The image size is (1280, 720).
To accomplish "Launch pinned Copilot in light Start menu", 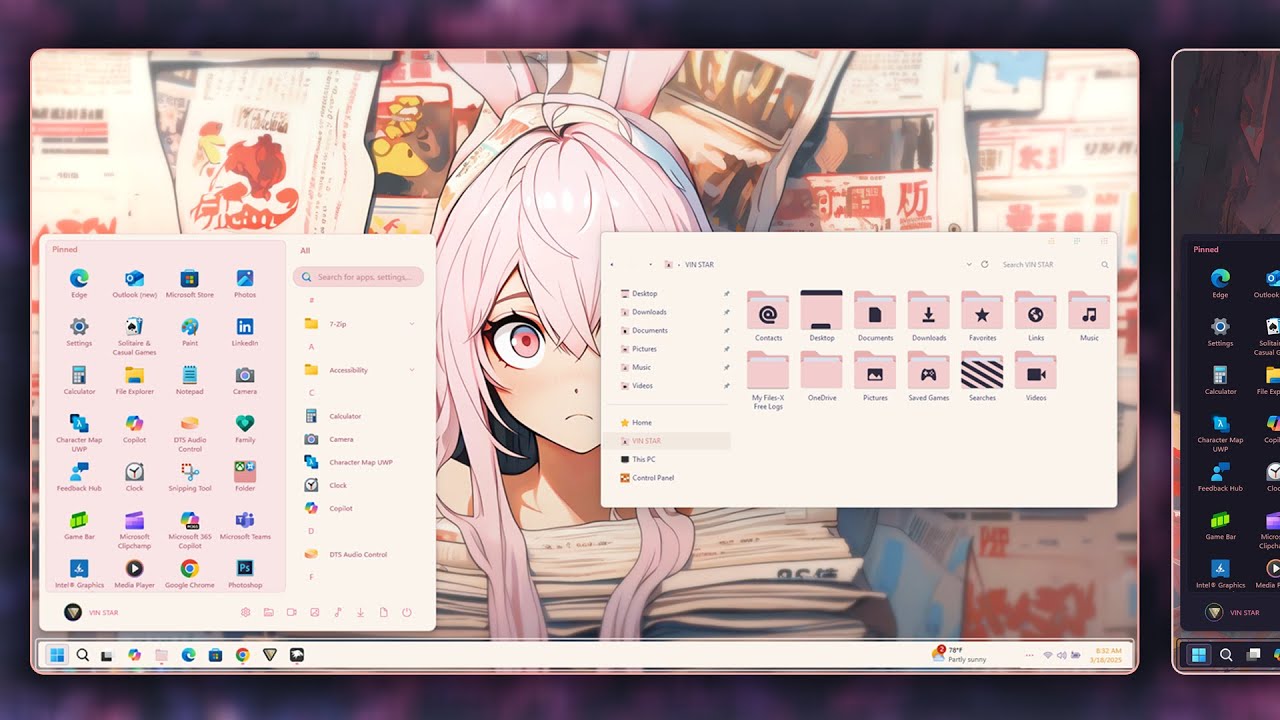I will pos(134,428).
